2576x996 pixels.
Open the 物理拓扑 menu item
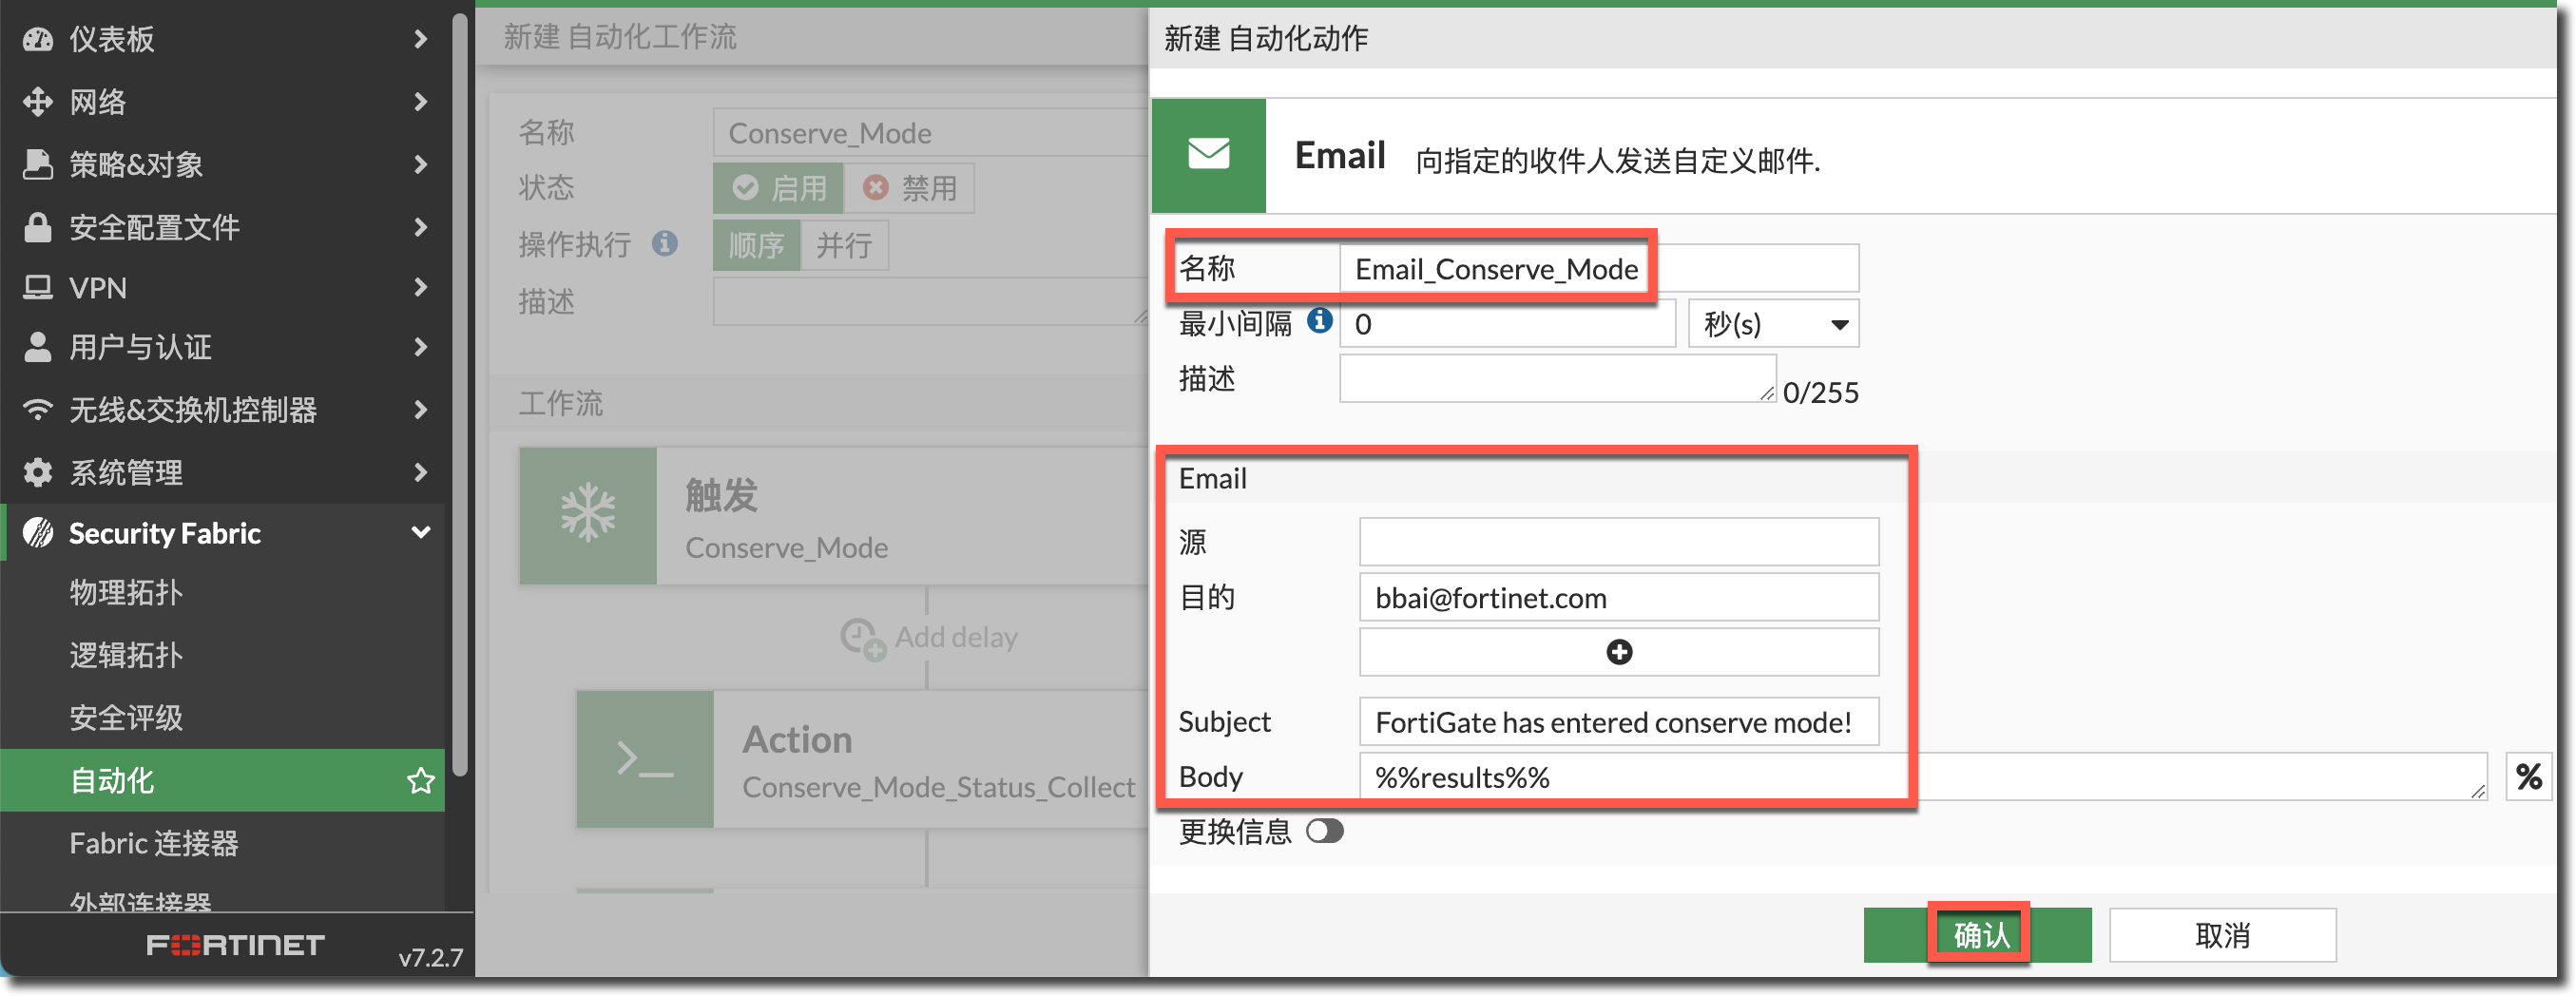tap(126, 592)
